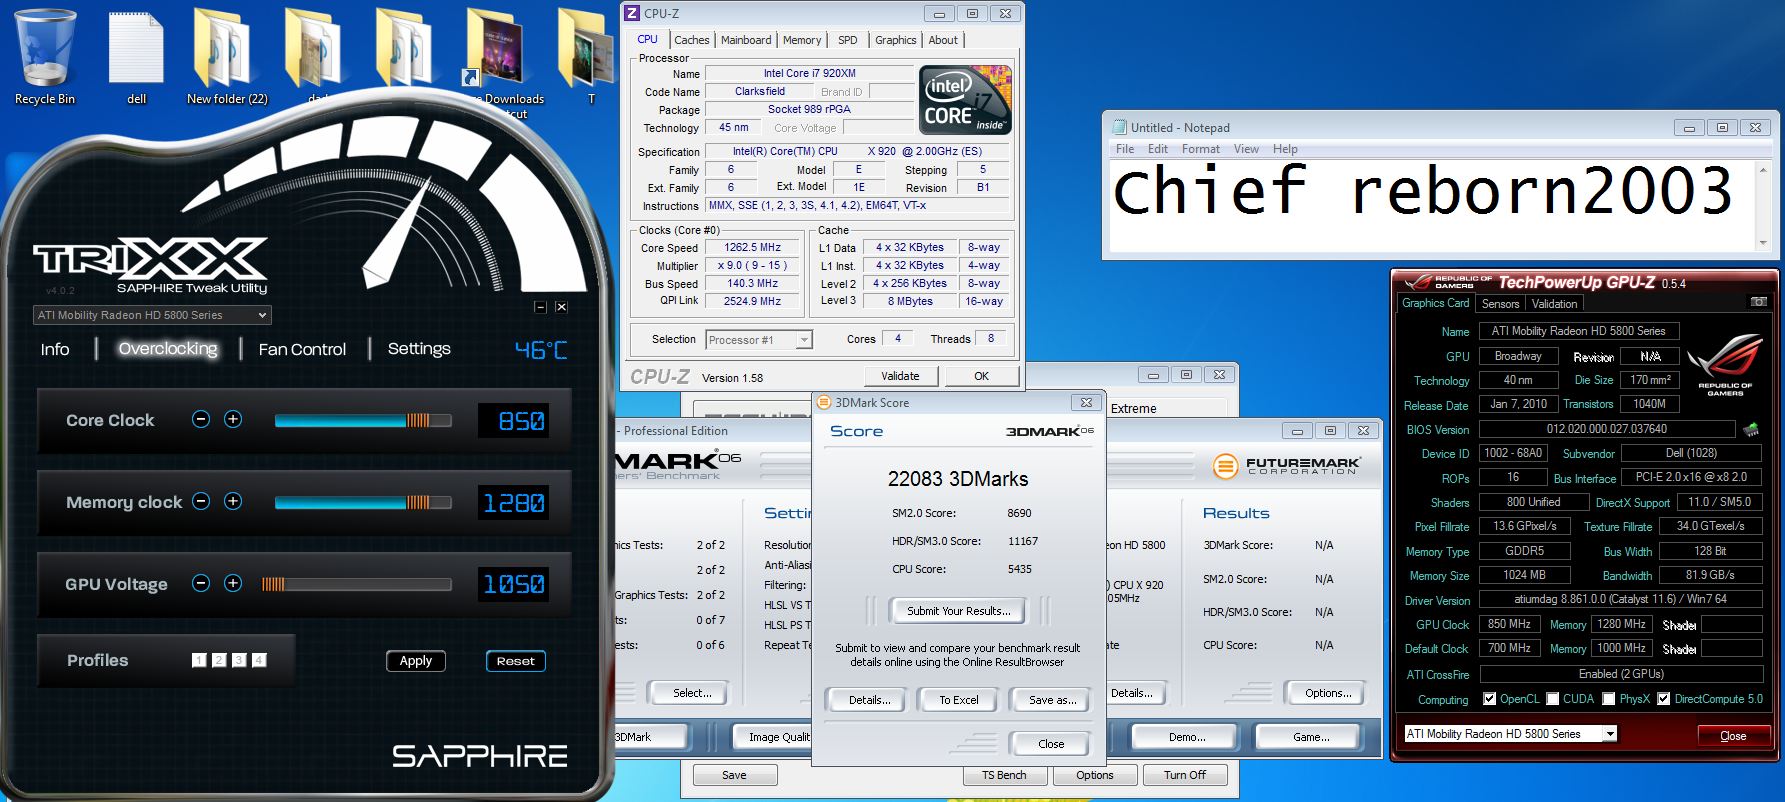Viewport: 1785px width, 802px height.
Task: Click the Futuremark Corporation logo in 3DMark06
Action: tap(1286, 466)
